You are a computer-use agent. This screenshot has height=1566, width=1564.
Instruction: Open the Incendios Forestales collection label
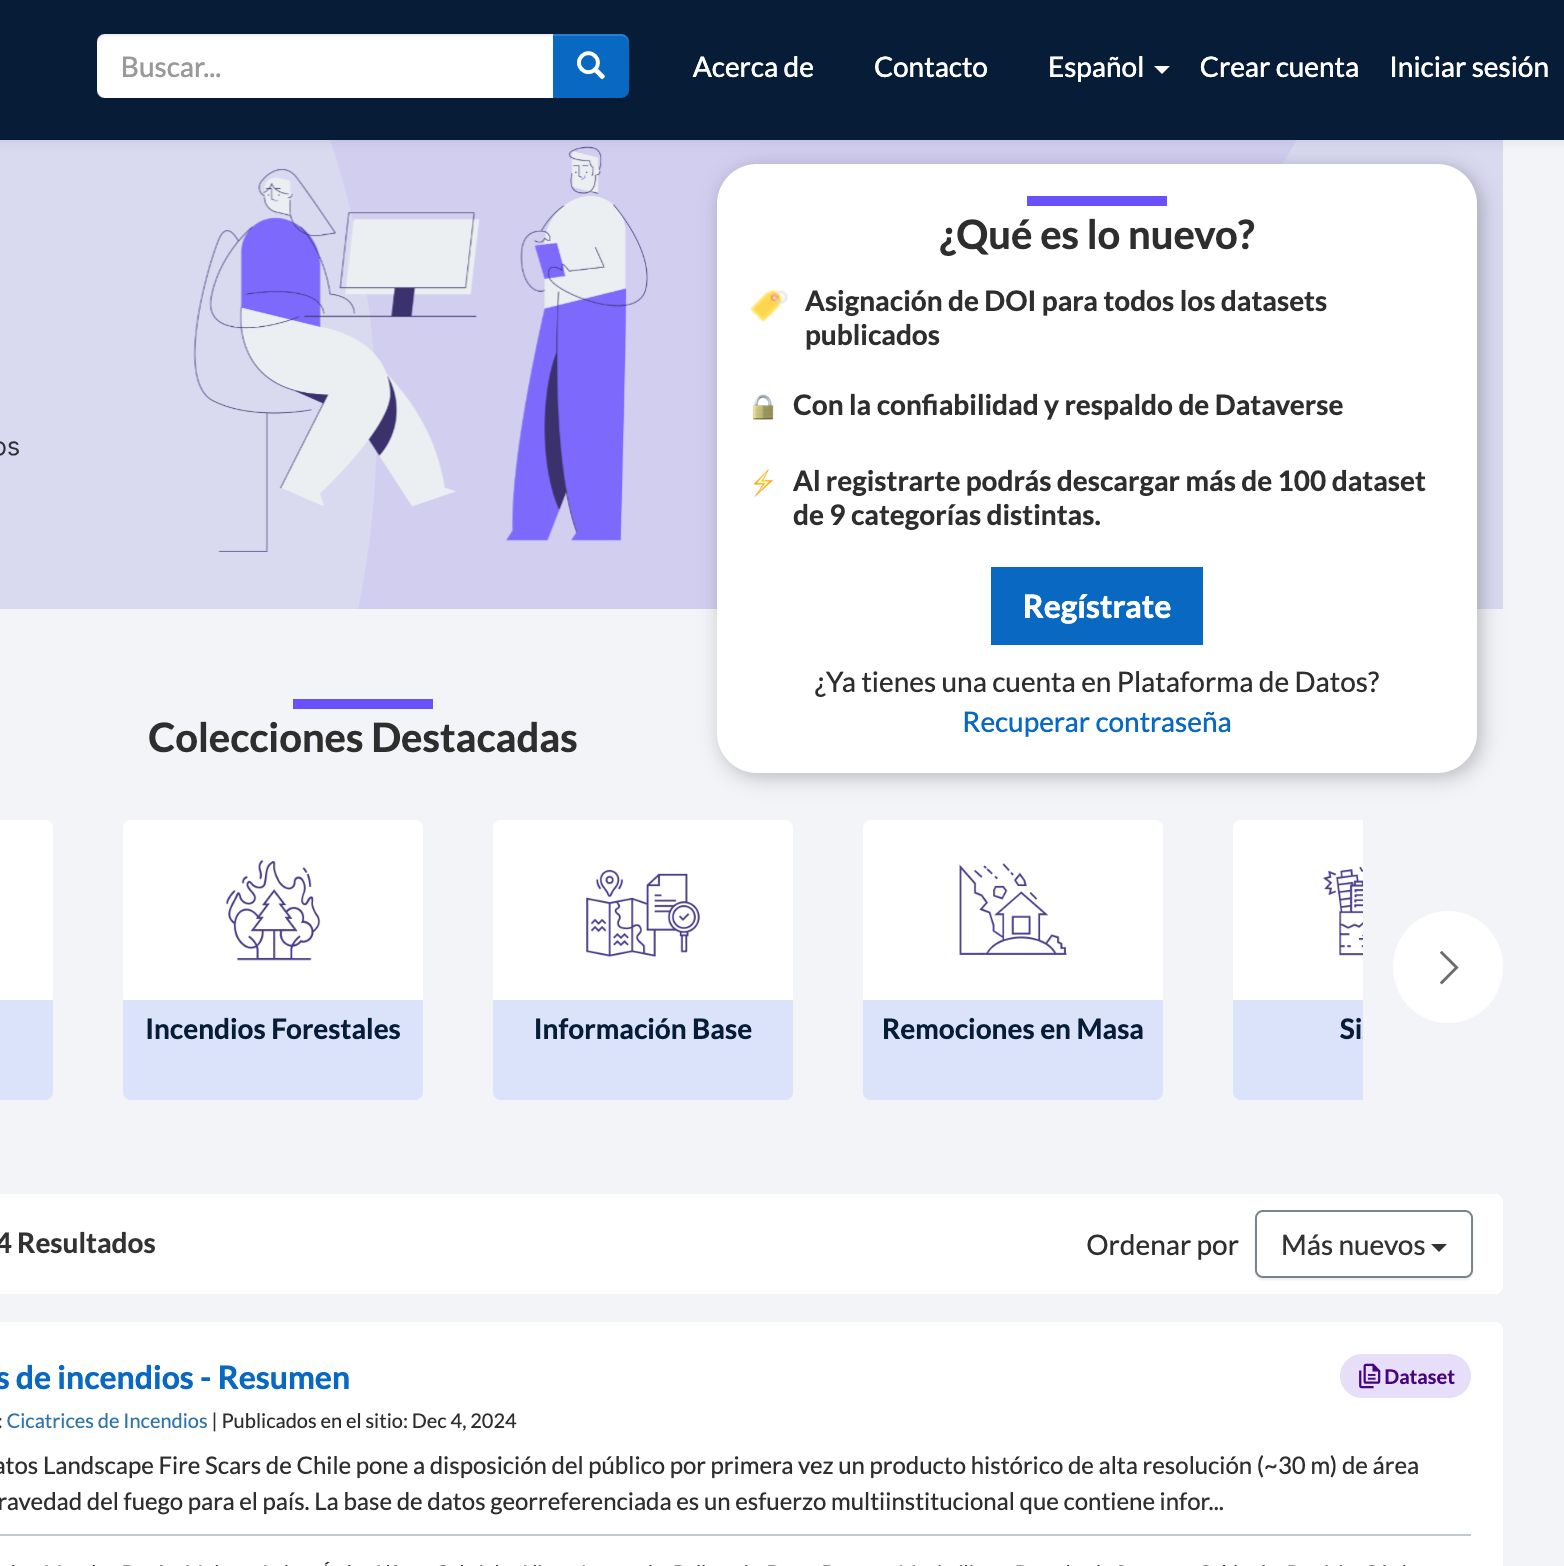(x=273, y=1029)
